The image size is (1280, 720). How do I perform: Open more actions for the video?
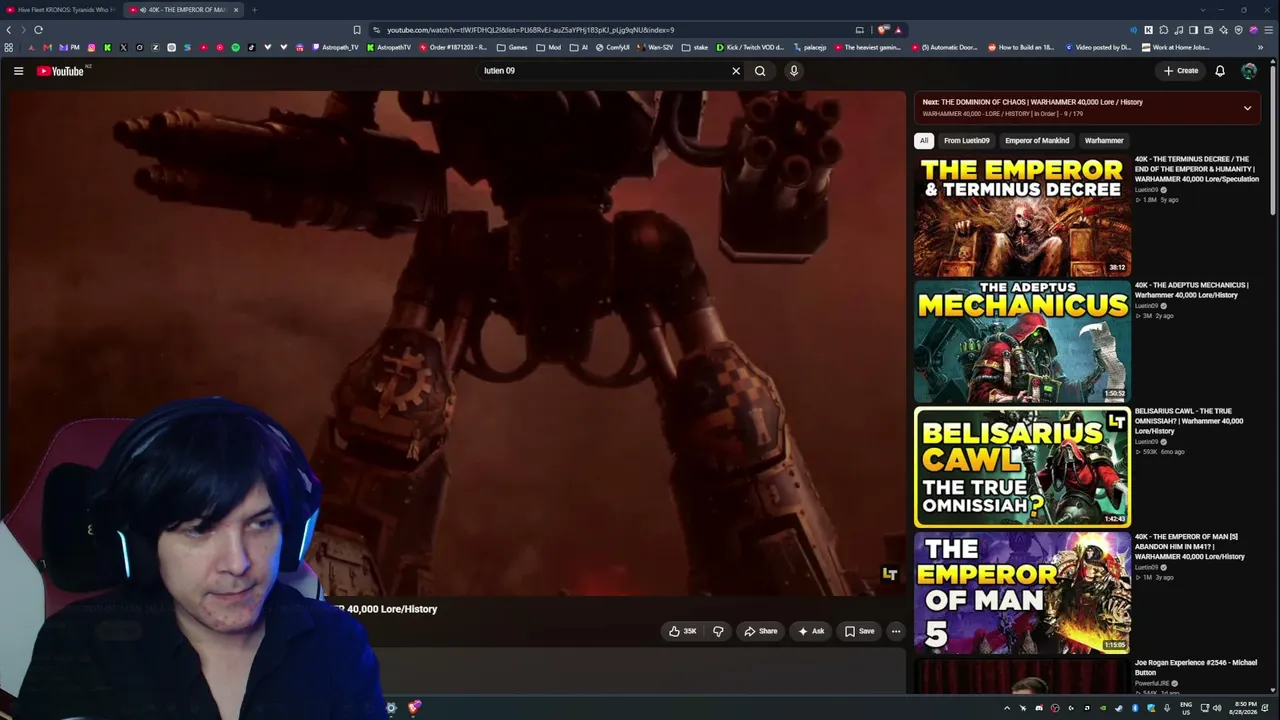[x=896, y=631]
